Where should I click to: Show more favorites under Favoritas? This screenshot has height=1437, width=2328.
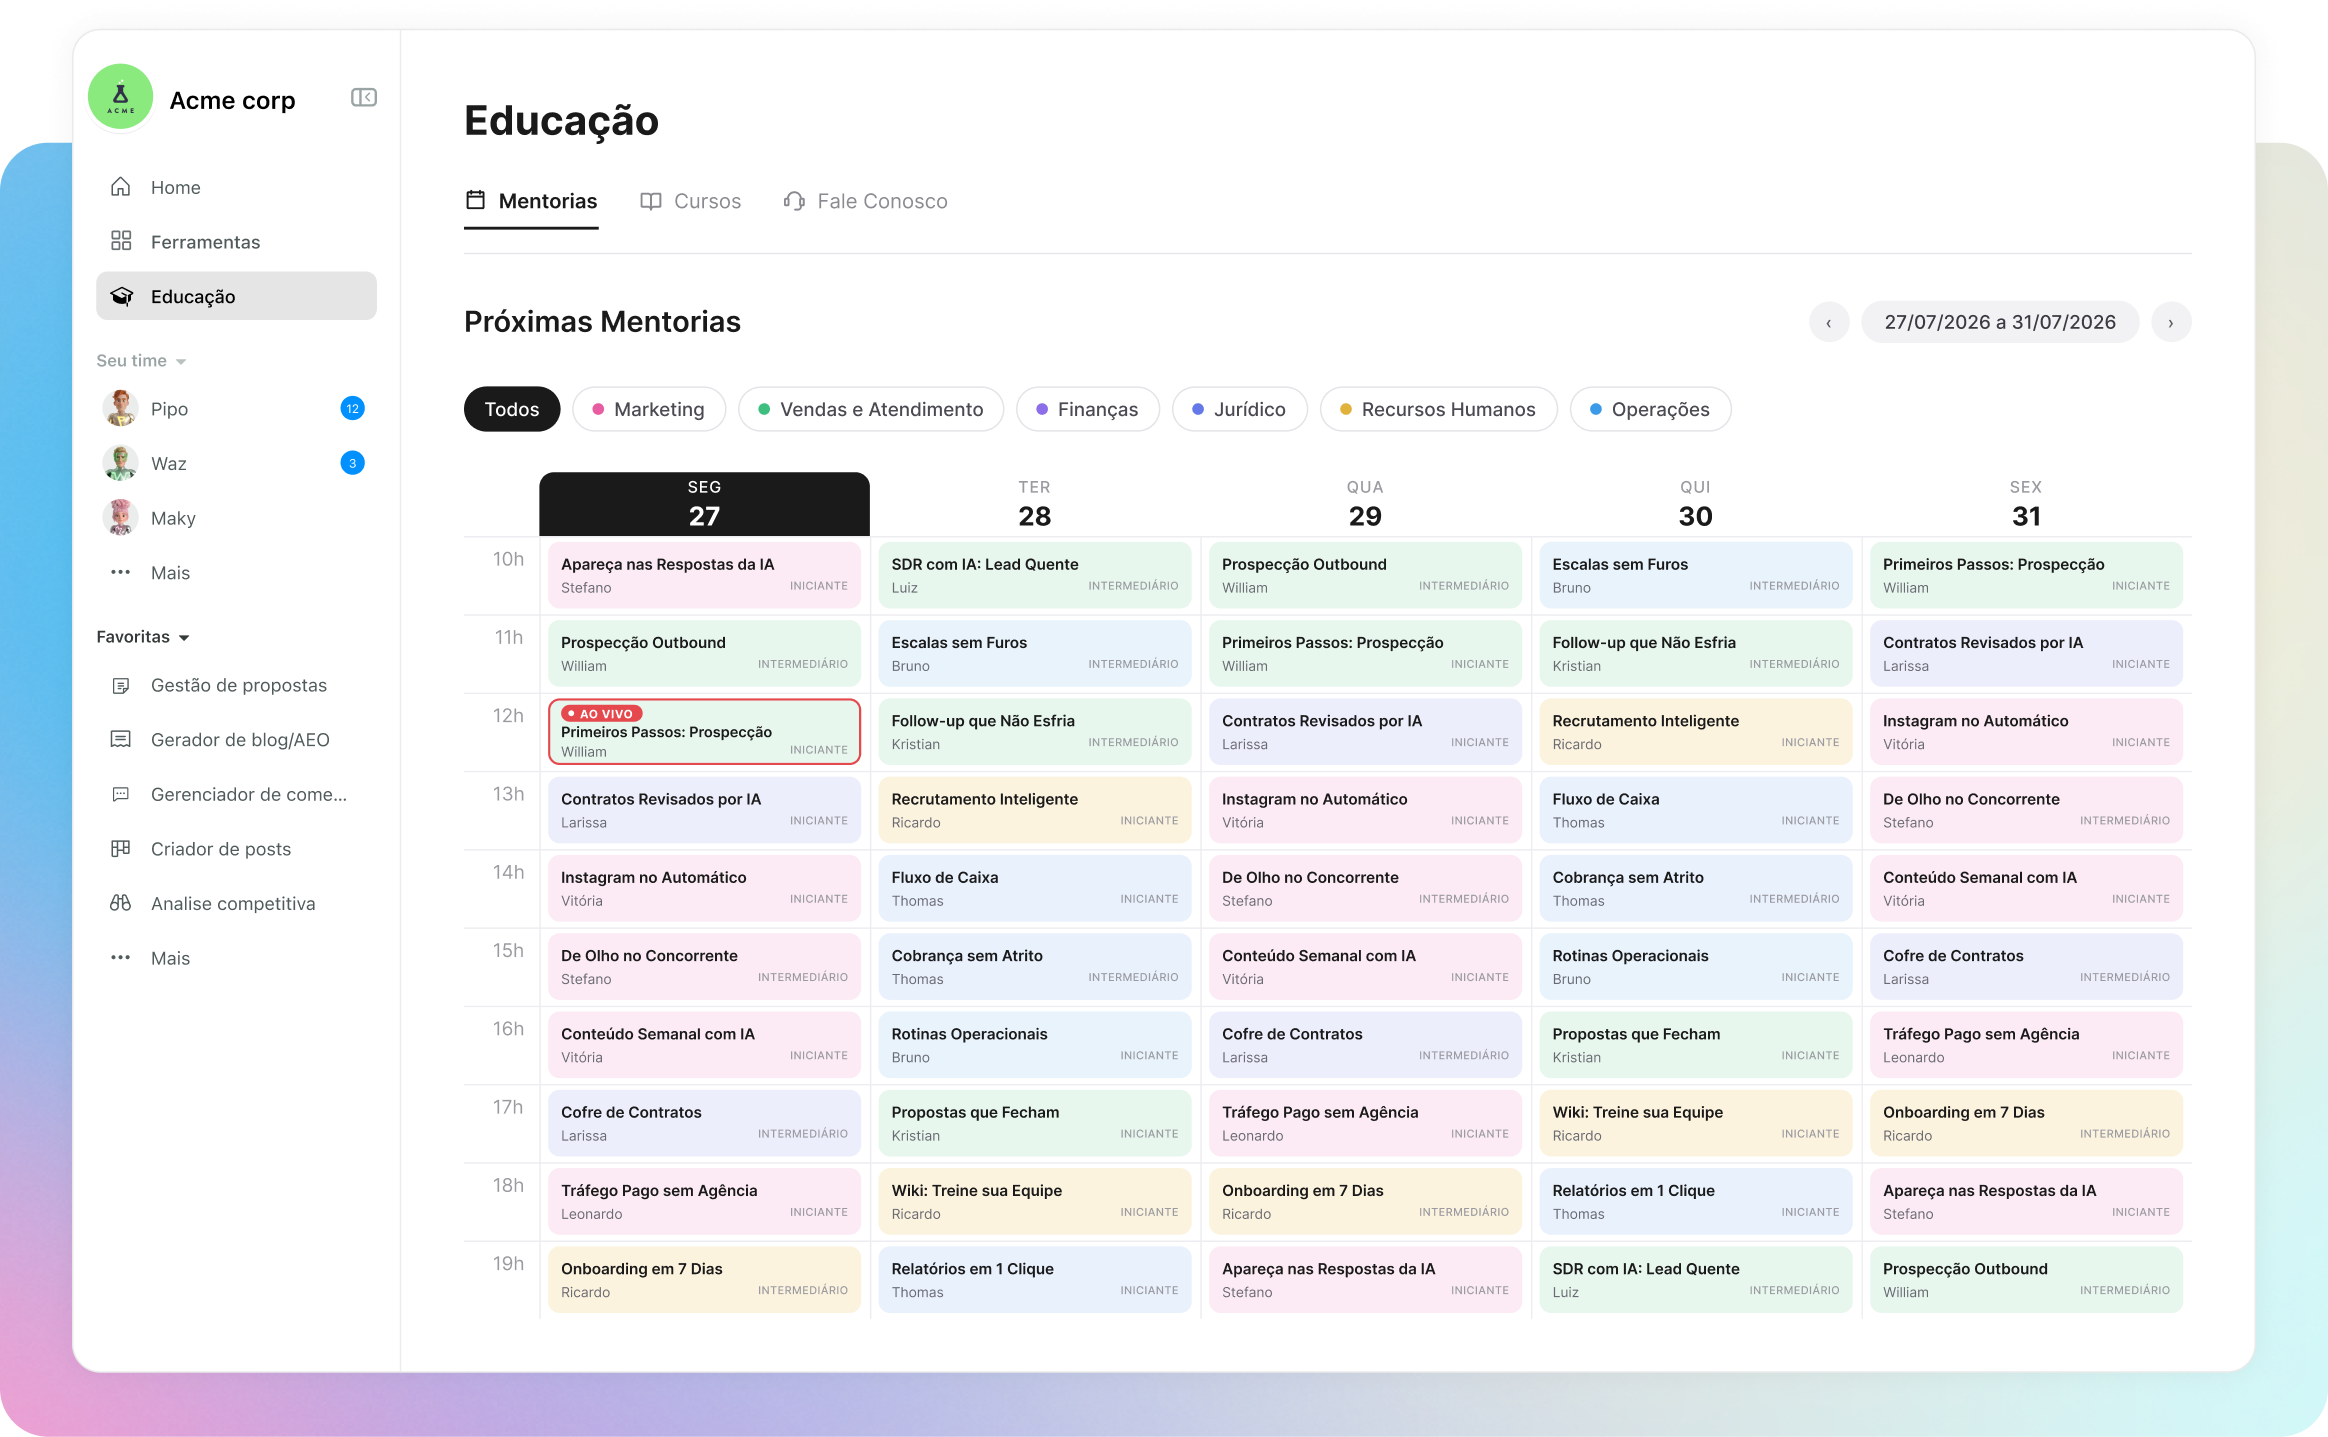(236, 958)
